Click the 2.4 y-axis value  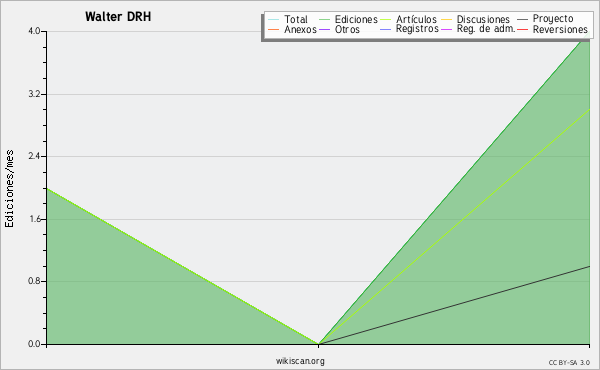coord(34,156)
